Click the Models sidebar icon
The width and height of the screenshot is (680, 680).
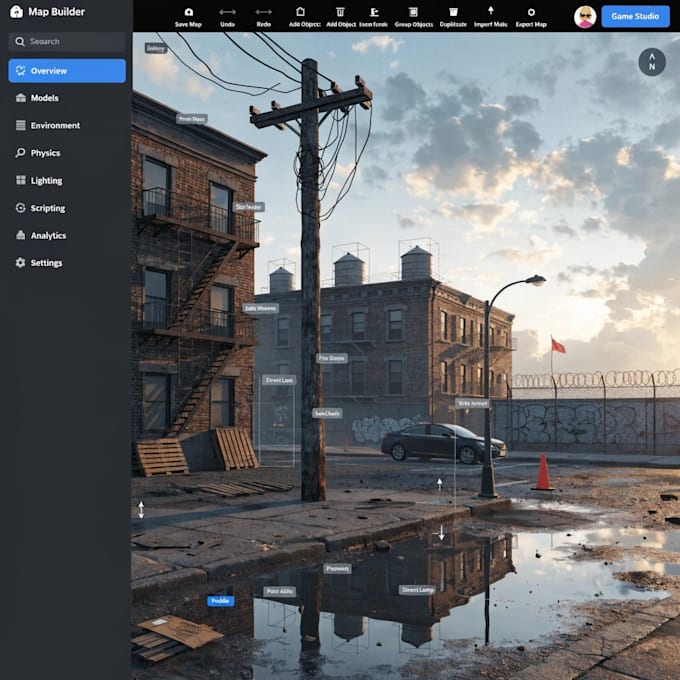pos(20,98)
